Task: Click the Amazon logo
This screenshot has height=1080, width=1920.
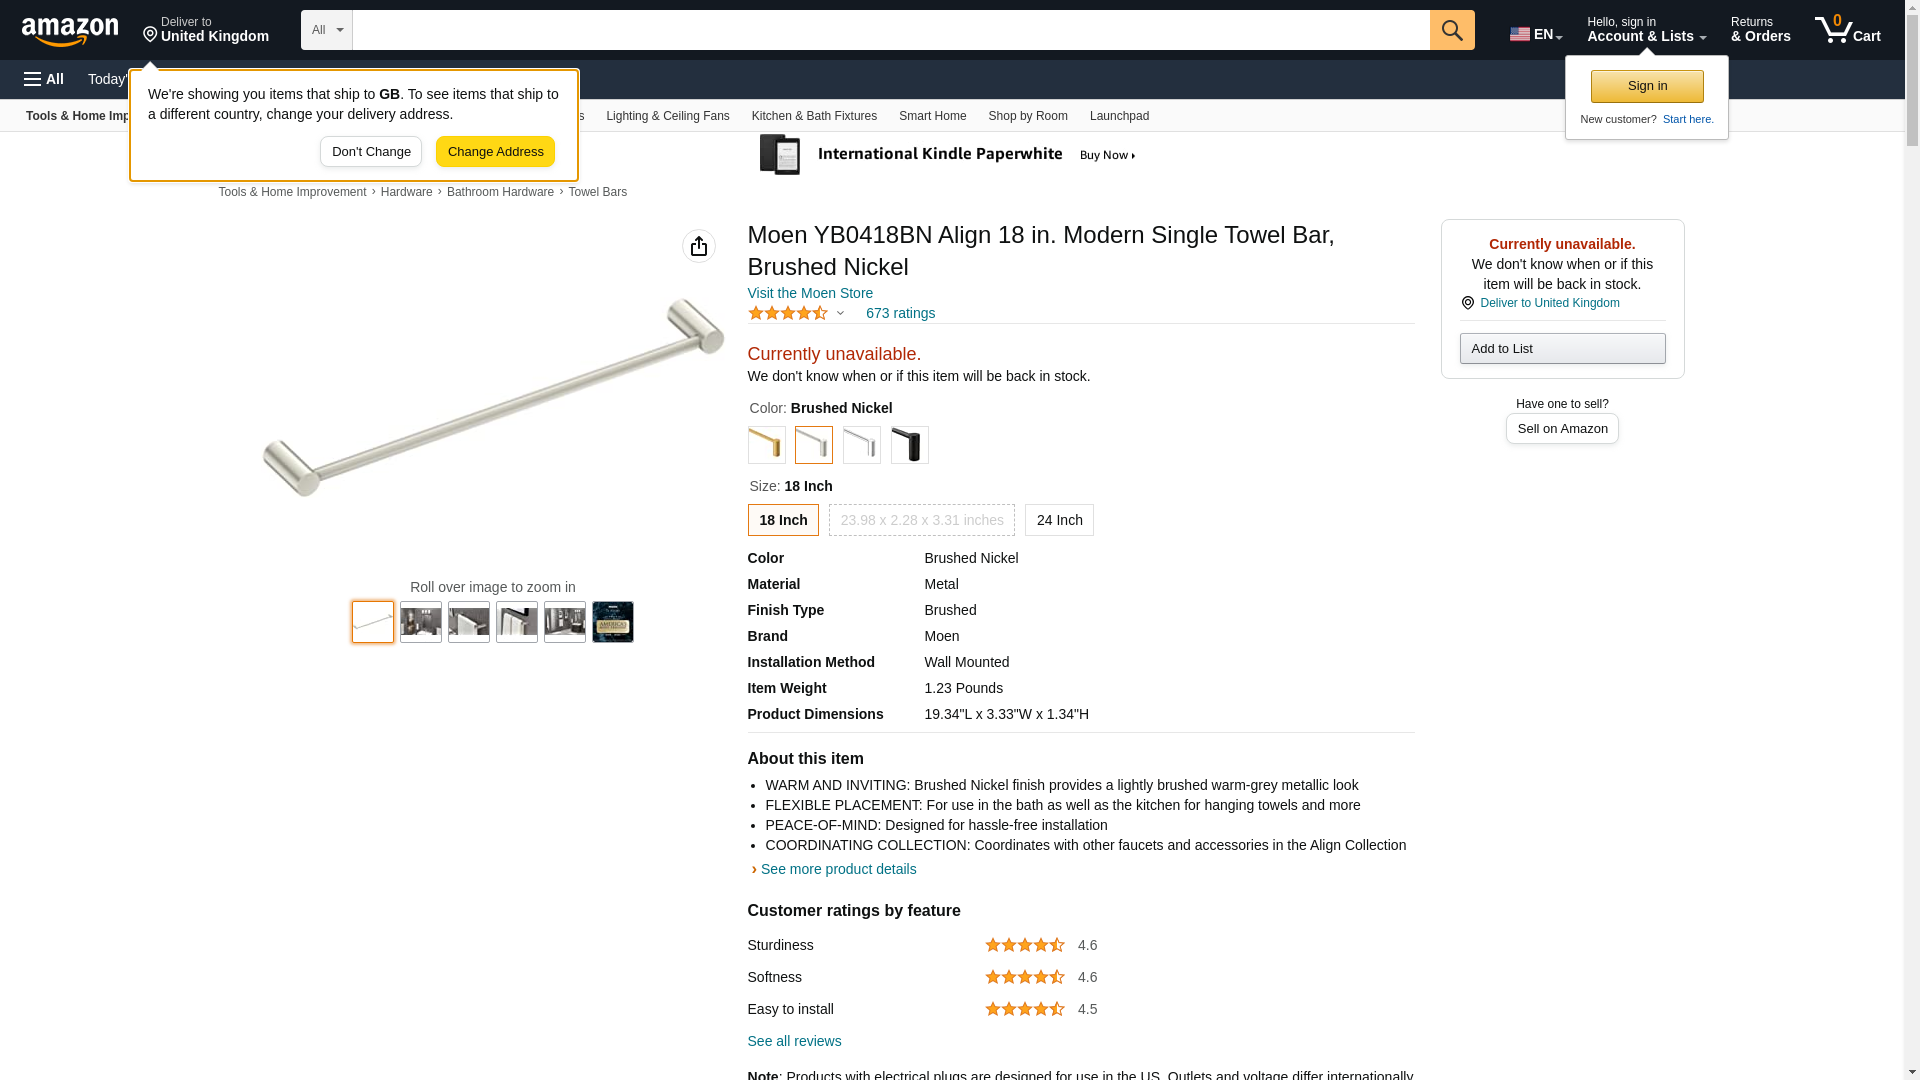Action: click(70, 31)
